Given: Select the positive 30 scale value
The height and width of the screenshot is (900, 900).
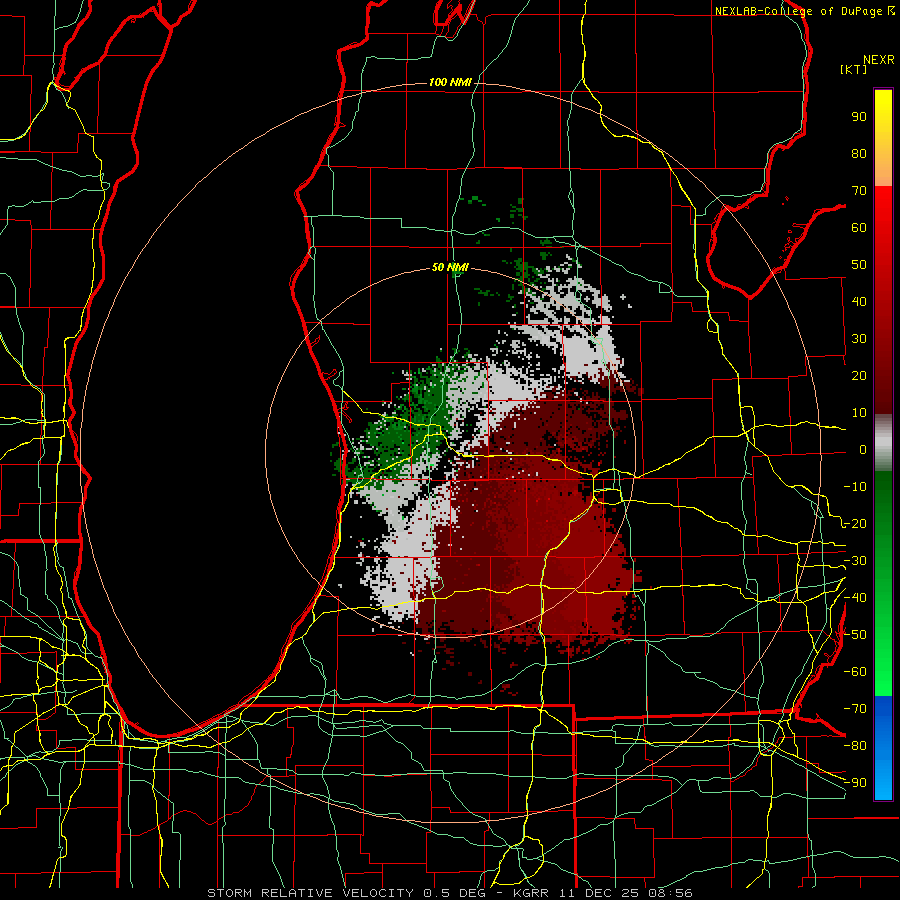Looking at the screenshot, I should [x=859, y=339].
